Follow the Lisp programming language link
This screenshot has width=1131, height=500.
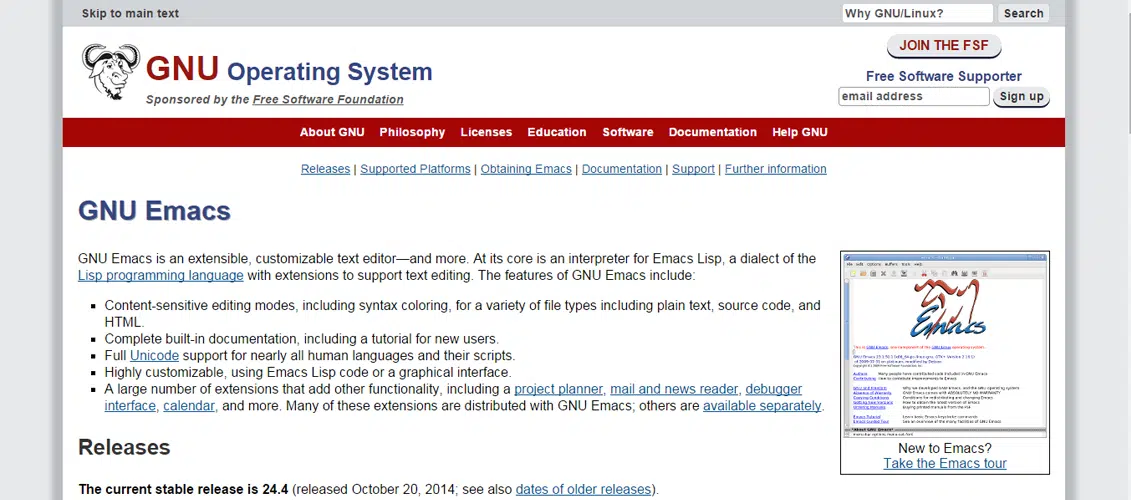pos(161,275)
